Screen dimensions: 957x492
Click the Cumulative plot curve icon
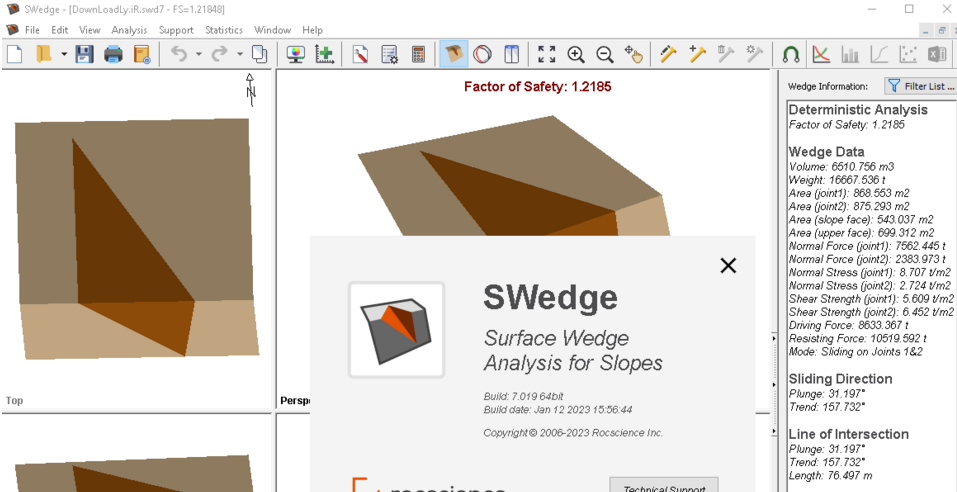pos(879,54)
